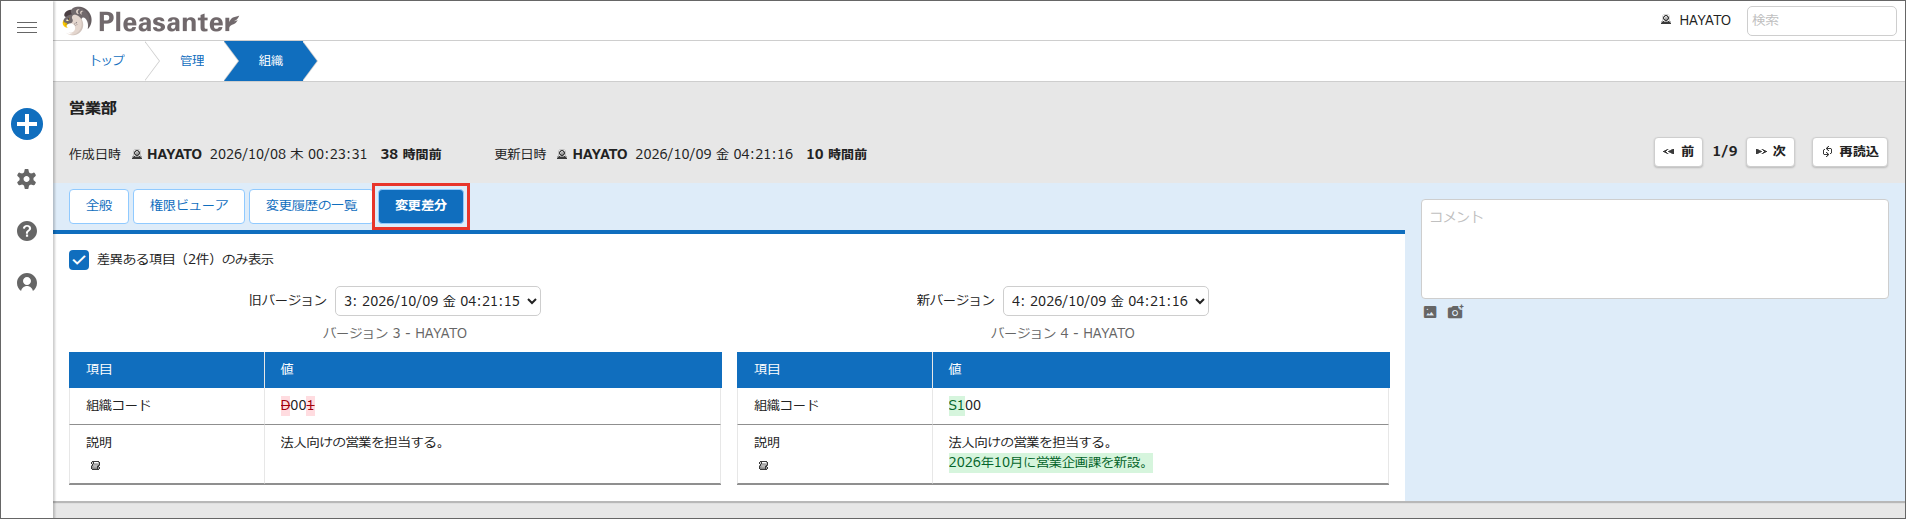This screenshot has height=519, width=1906.
Task: Click 組織コード in version 3 table
Action: [x=118, y=406]
